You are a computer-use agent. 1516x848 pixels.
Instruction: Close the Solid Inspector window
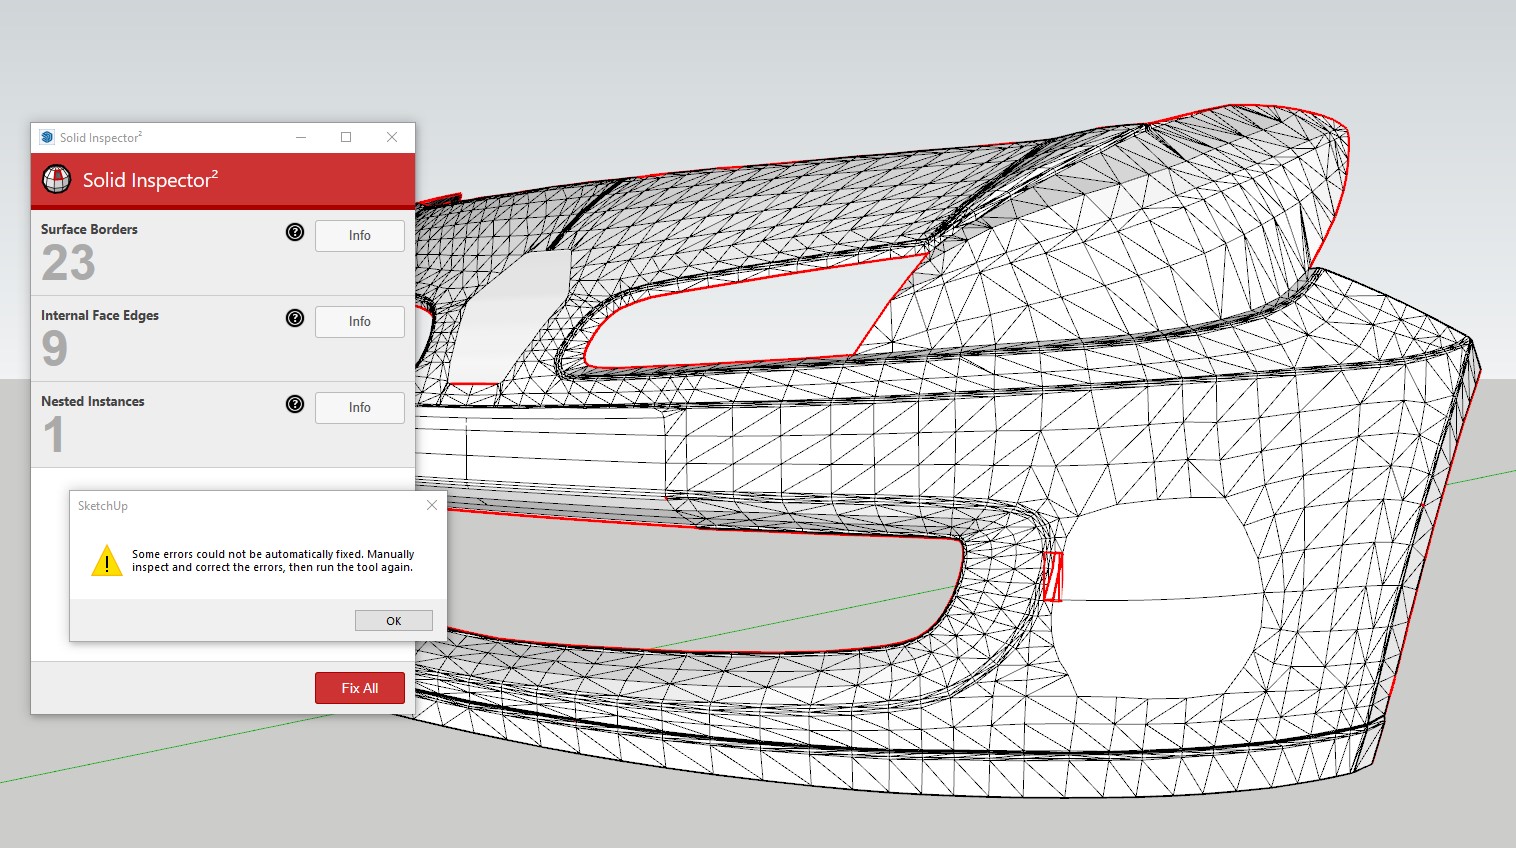point(392,137)
